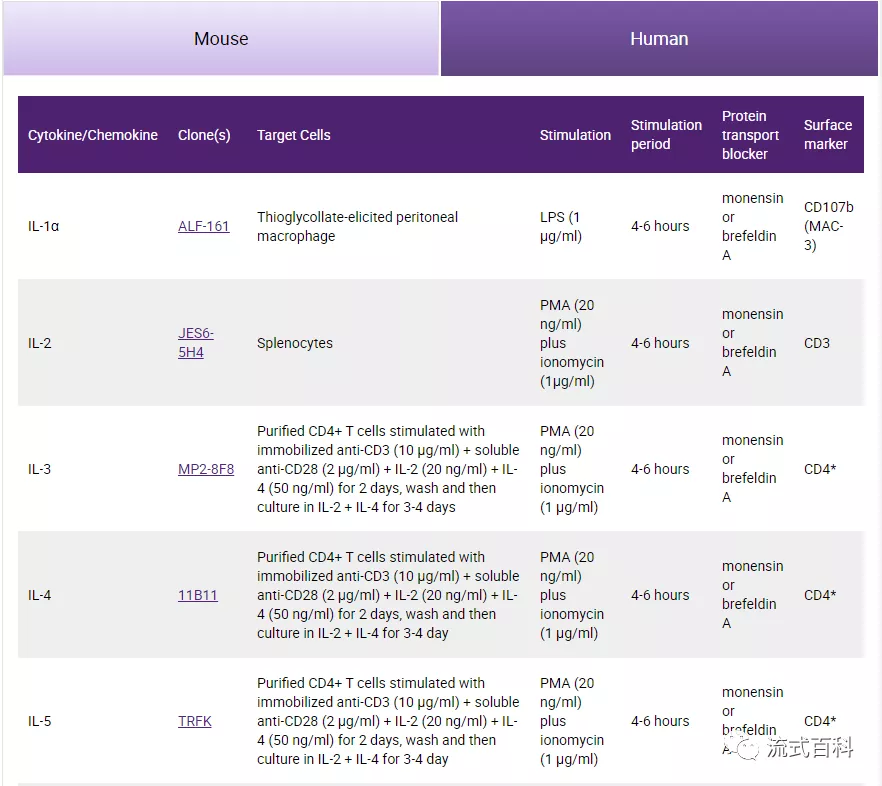Open the ALF-161 clone link
Viewport: 882px width, 786px height.
[203, 226]
